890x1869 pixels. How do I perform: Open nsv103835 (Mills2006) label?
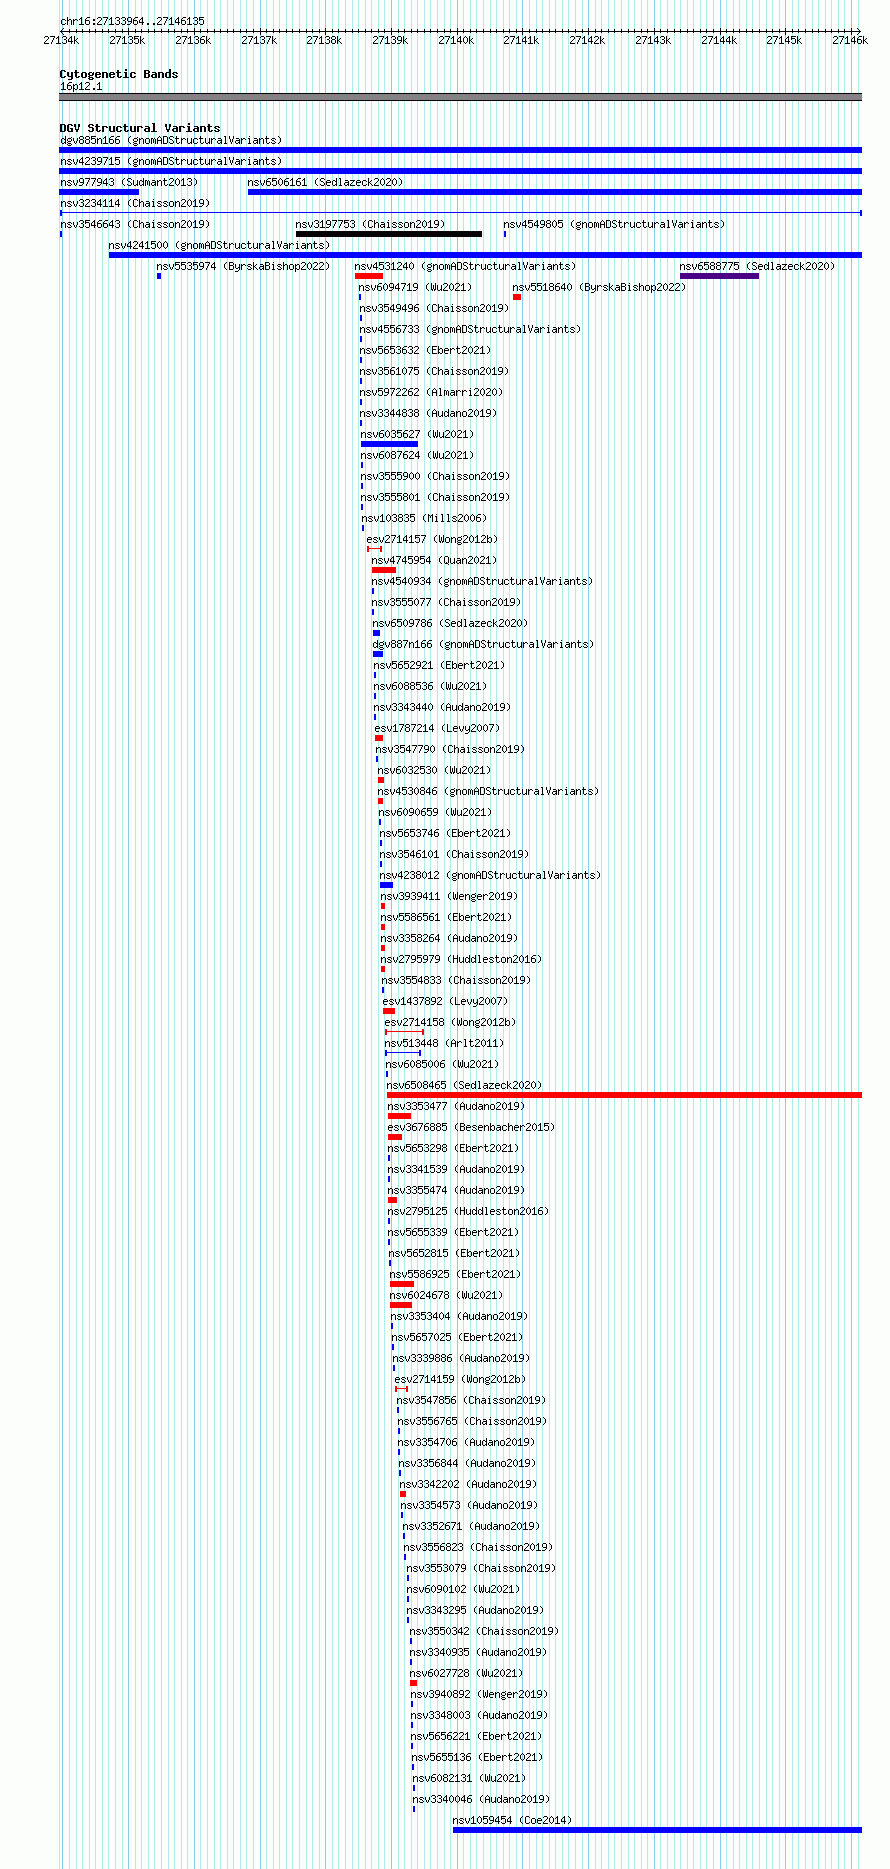pyautogui.click(x=424, y=518)
